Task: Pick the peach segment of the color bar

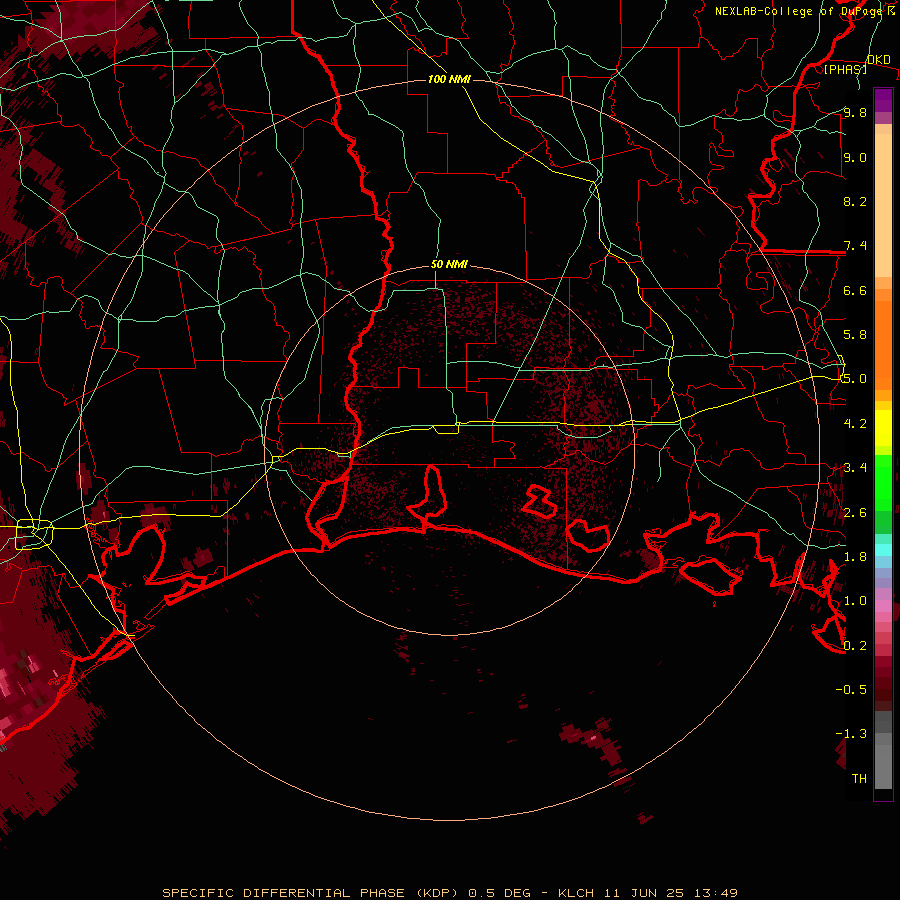Action: (883, 207)
